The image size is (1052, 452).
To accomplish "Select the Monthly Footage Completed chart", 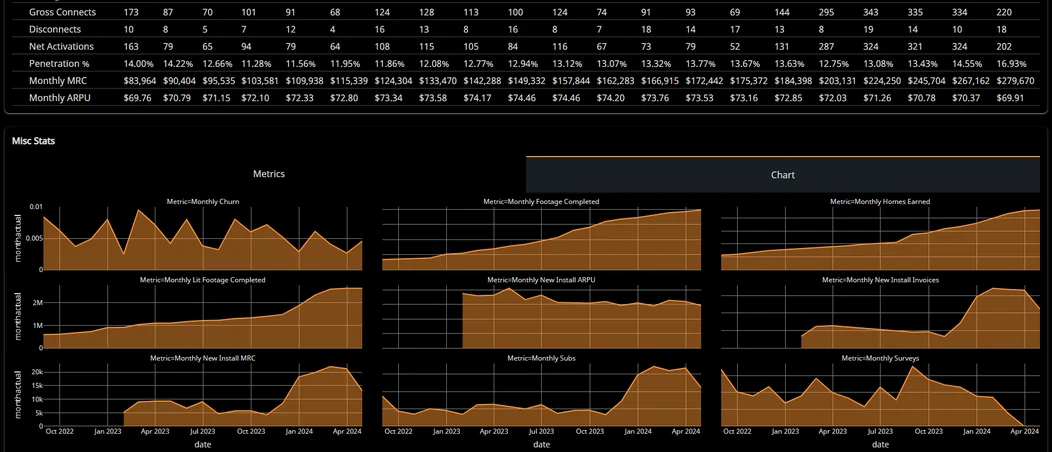I will pyautogui.click(x=541, y=238).
